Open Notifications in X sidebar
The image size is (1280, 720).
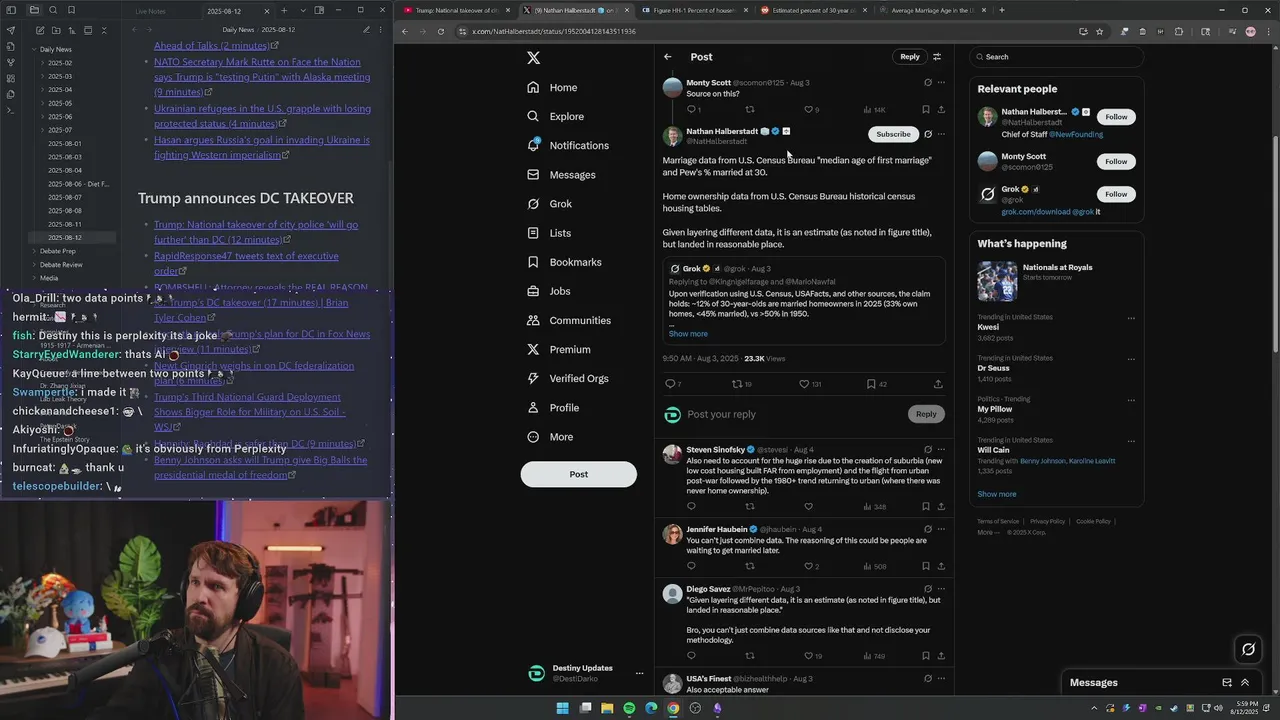point(568,145)
